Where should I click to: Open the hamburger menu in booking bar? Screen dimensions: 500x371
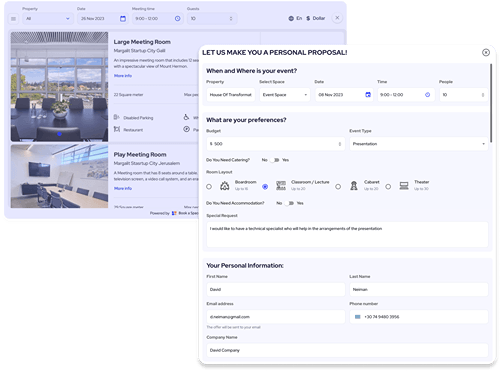point(13,19)
